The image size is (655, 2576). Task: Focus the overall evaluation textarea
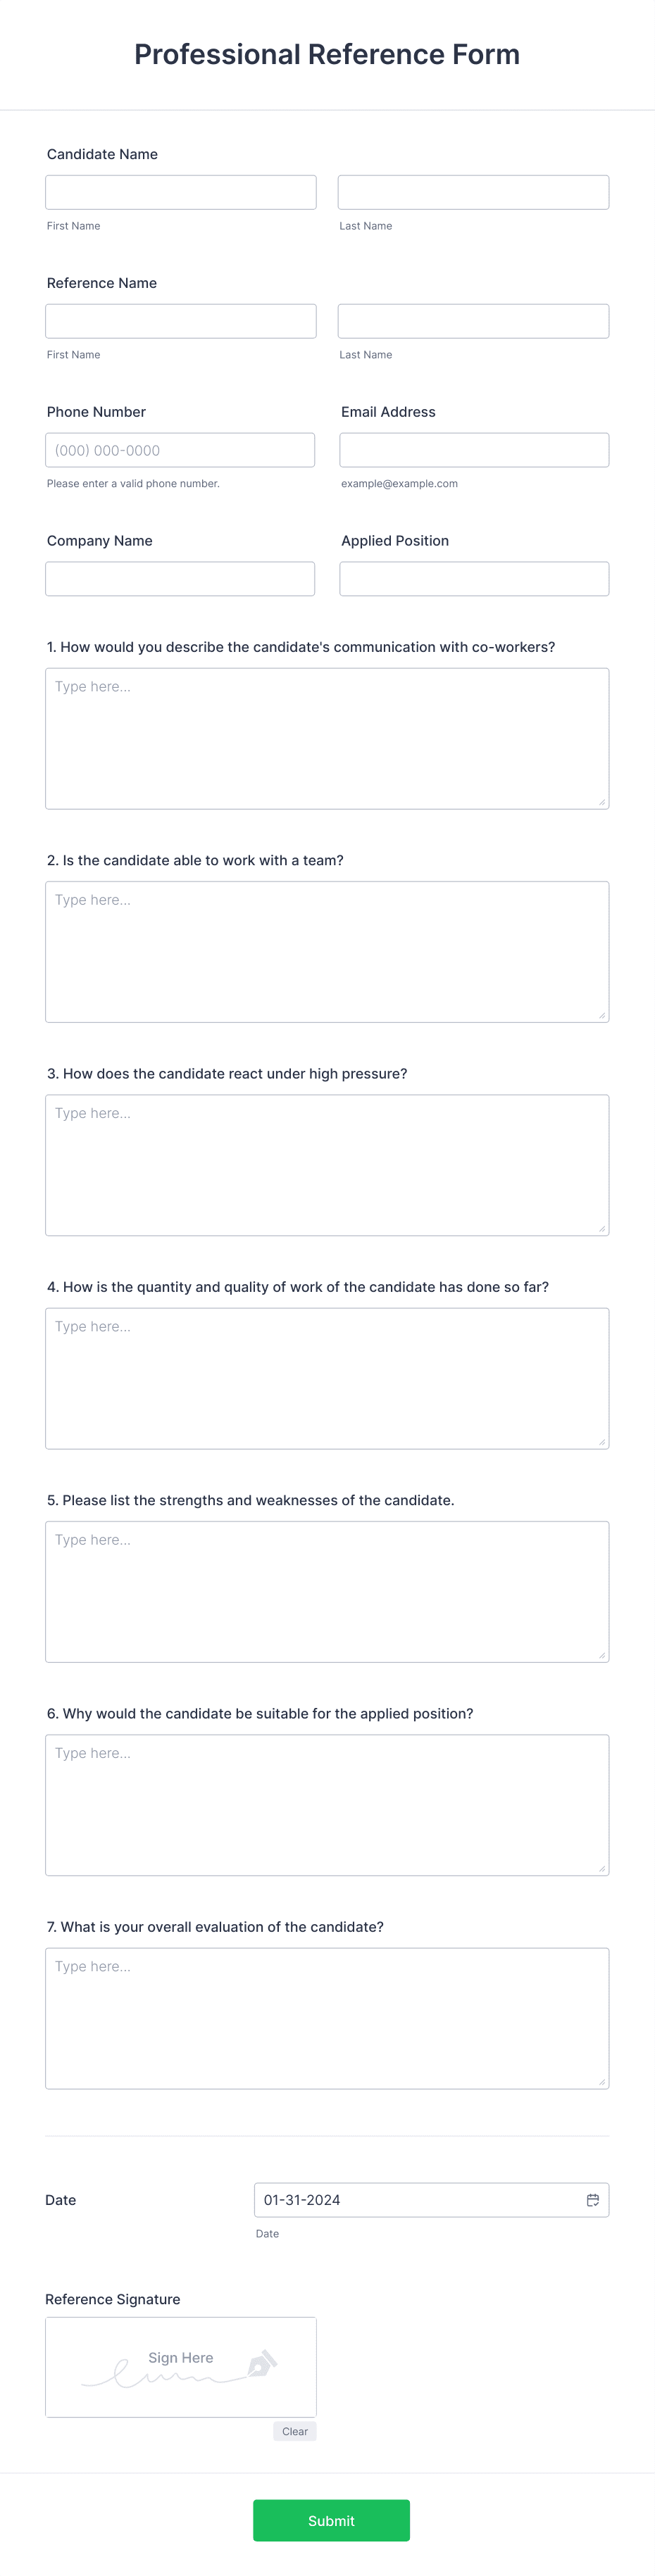[327, 2018]
